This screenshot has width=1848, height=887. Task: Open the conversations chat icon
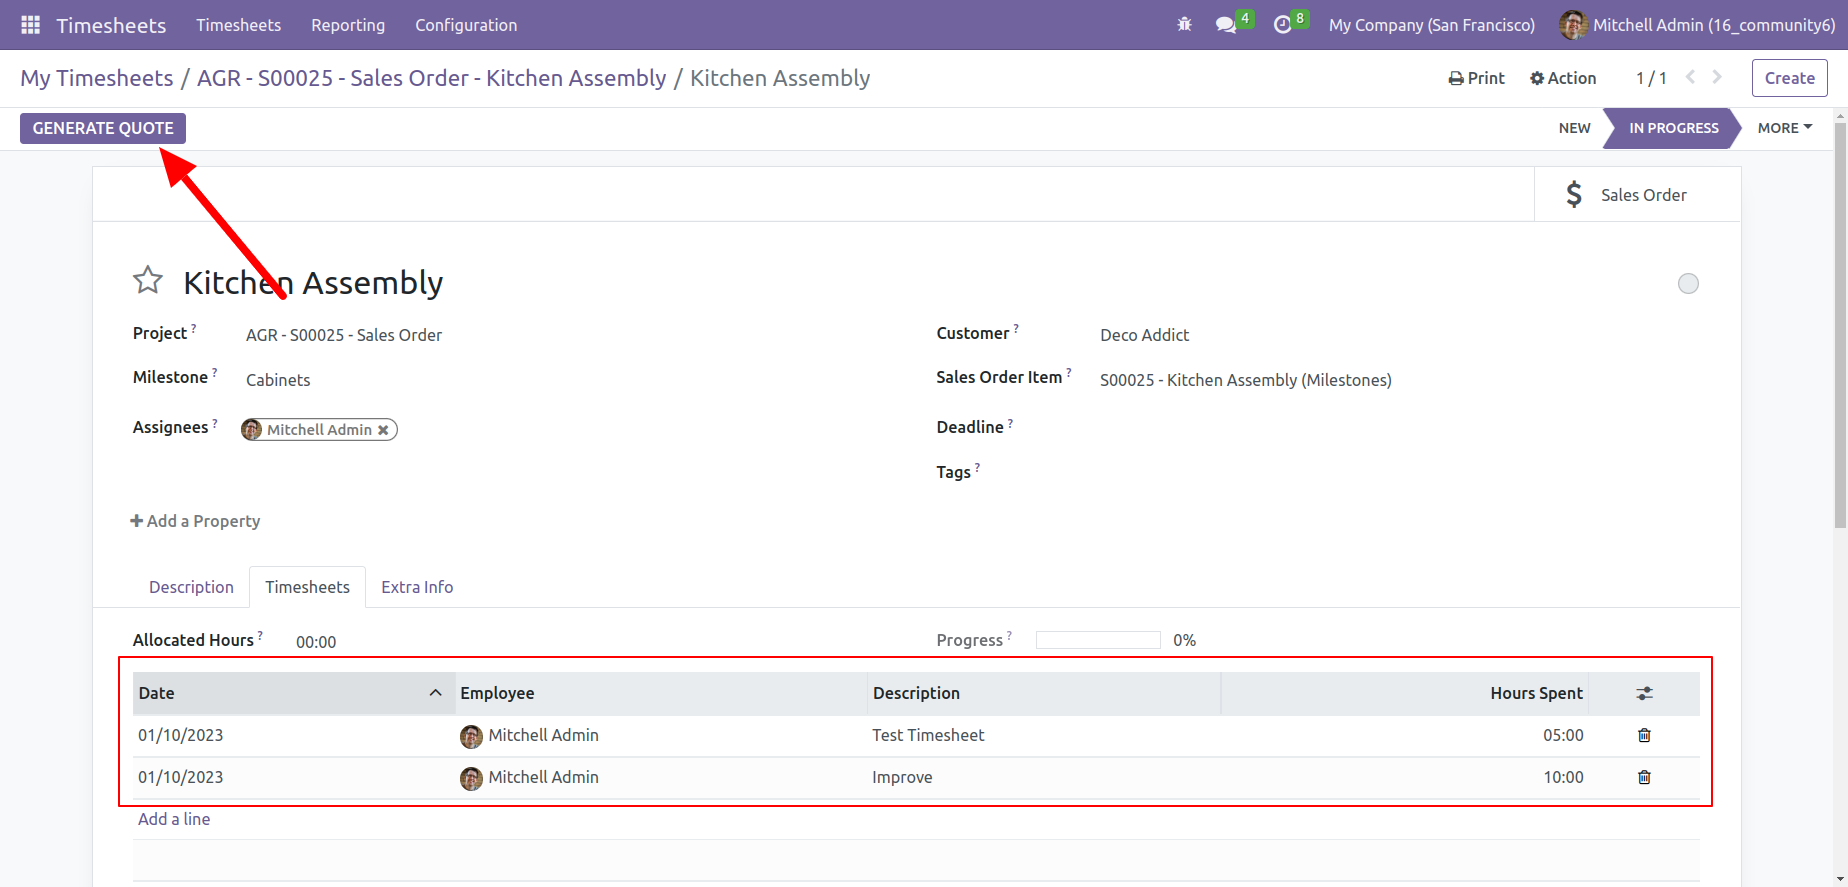pyautogui.click(x=1226, y=25)
